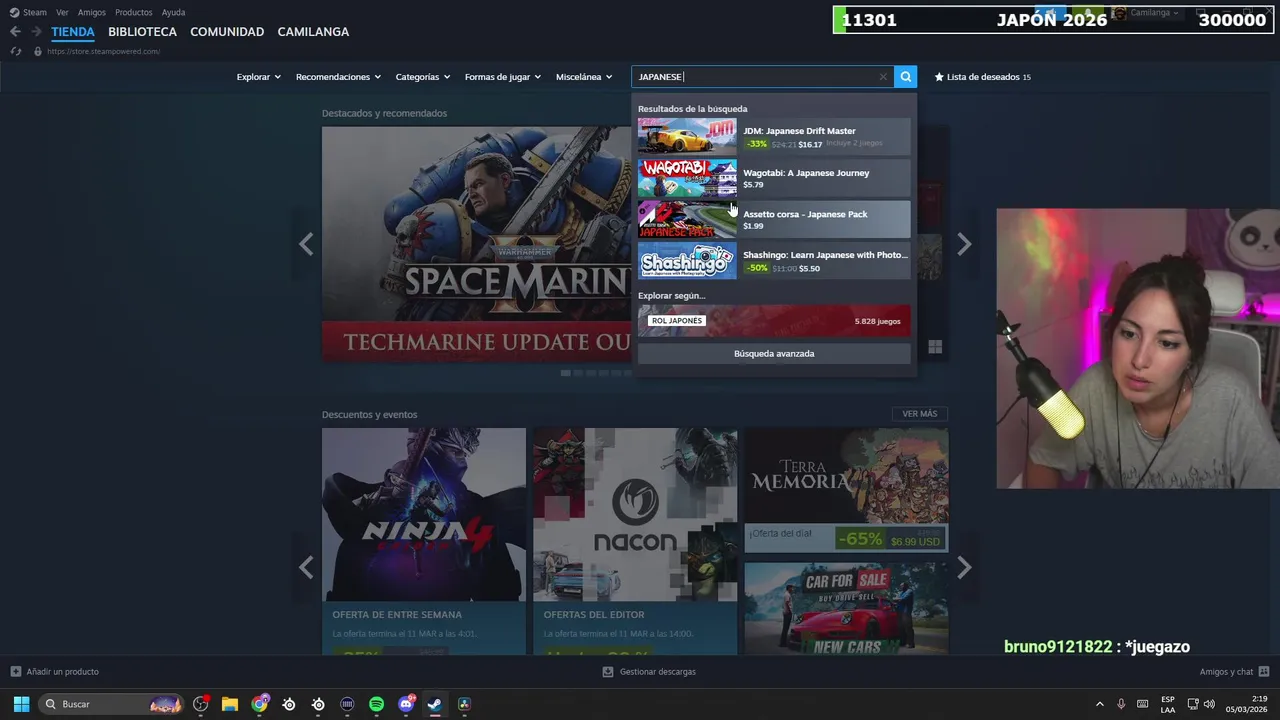Viewport: 1280px width, 720px height.
Task: Switch the ESP LAA input language
Action: [x=1168, y=704]
